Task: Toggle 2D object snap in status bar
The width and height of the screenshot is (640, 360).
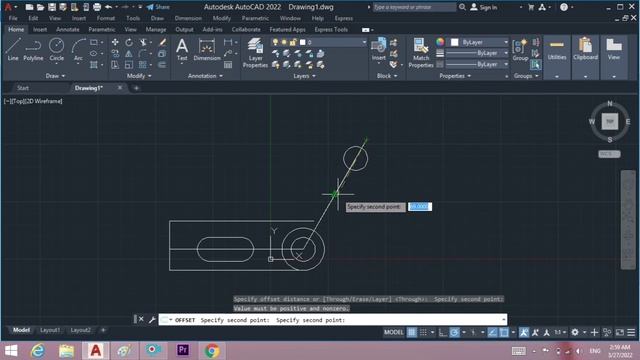Action: [x=504, y=332]
